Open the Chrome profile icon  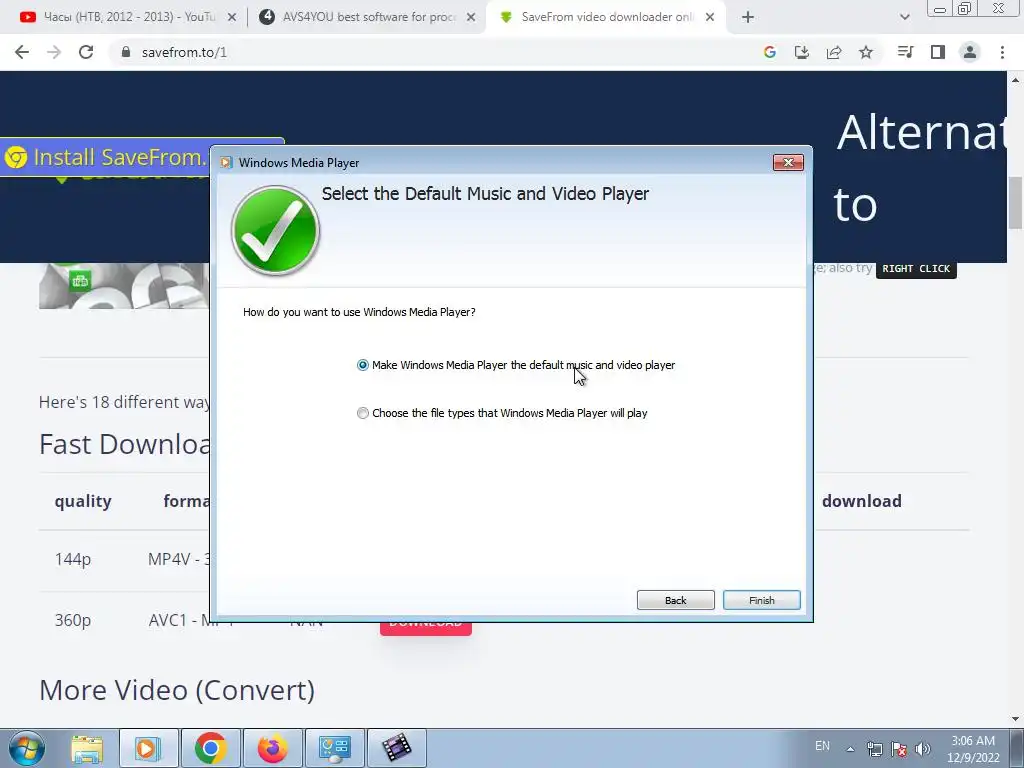(x=970, y=52)
